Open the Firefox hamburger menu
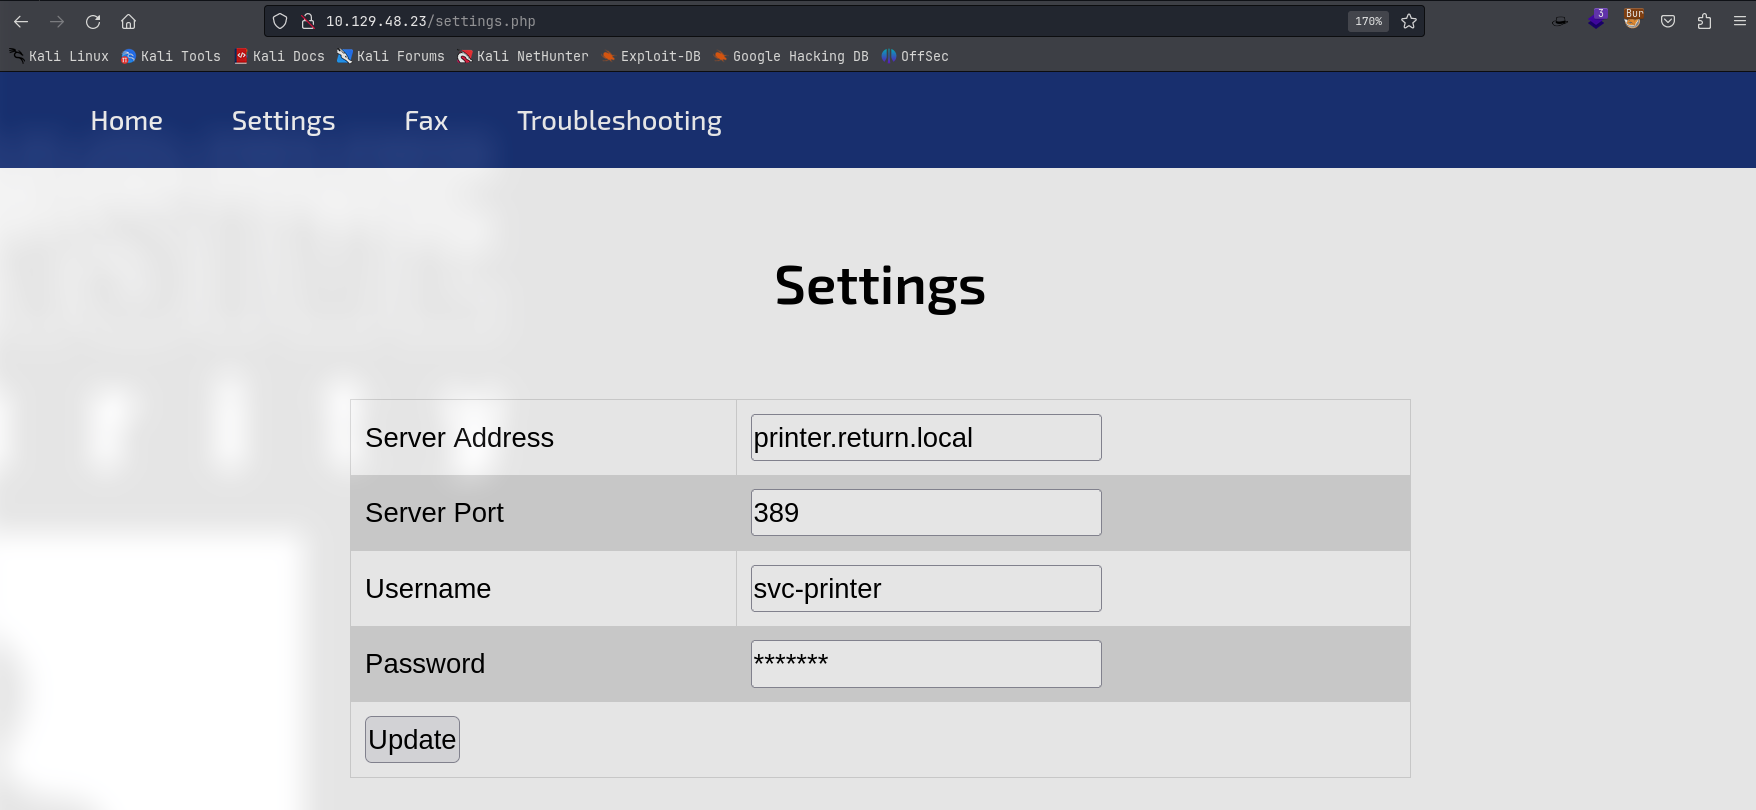Screen dimensions: 1756x810 [x=1740, y=21]
